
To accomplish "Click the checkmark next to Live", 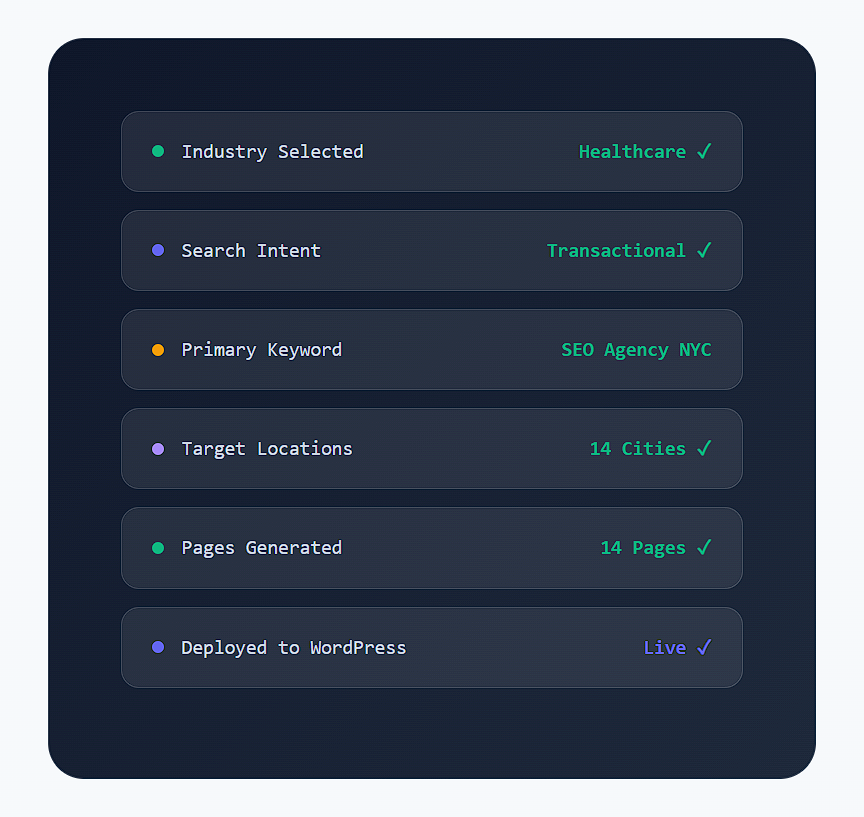I will 704,647.
